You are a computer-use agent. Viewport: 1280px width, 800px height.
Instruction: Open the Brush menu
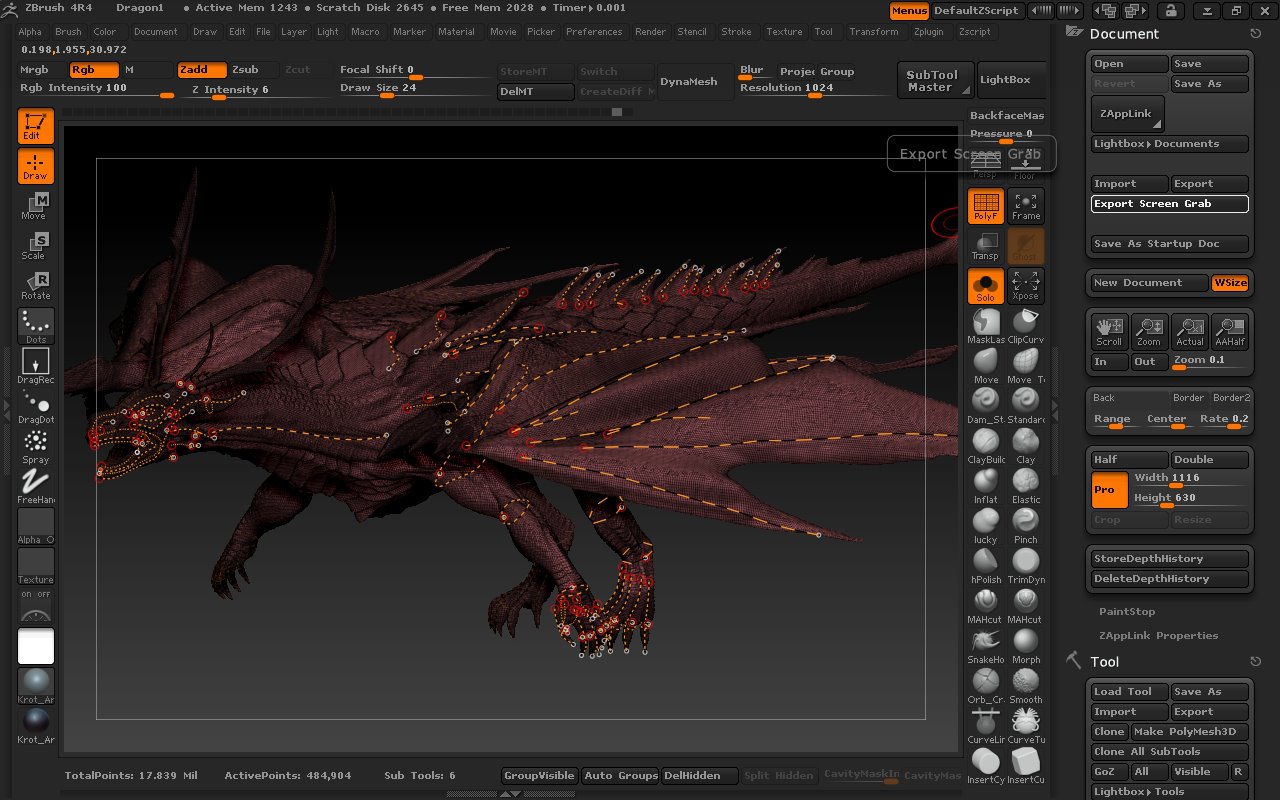[x=68, y=32]
